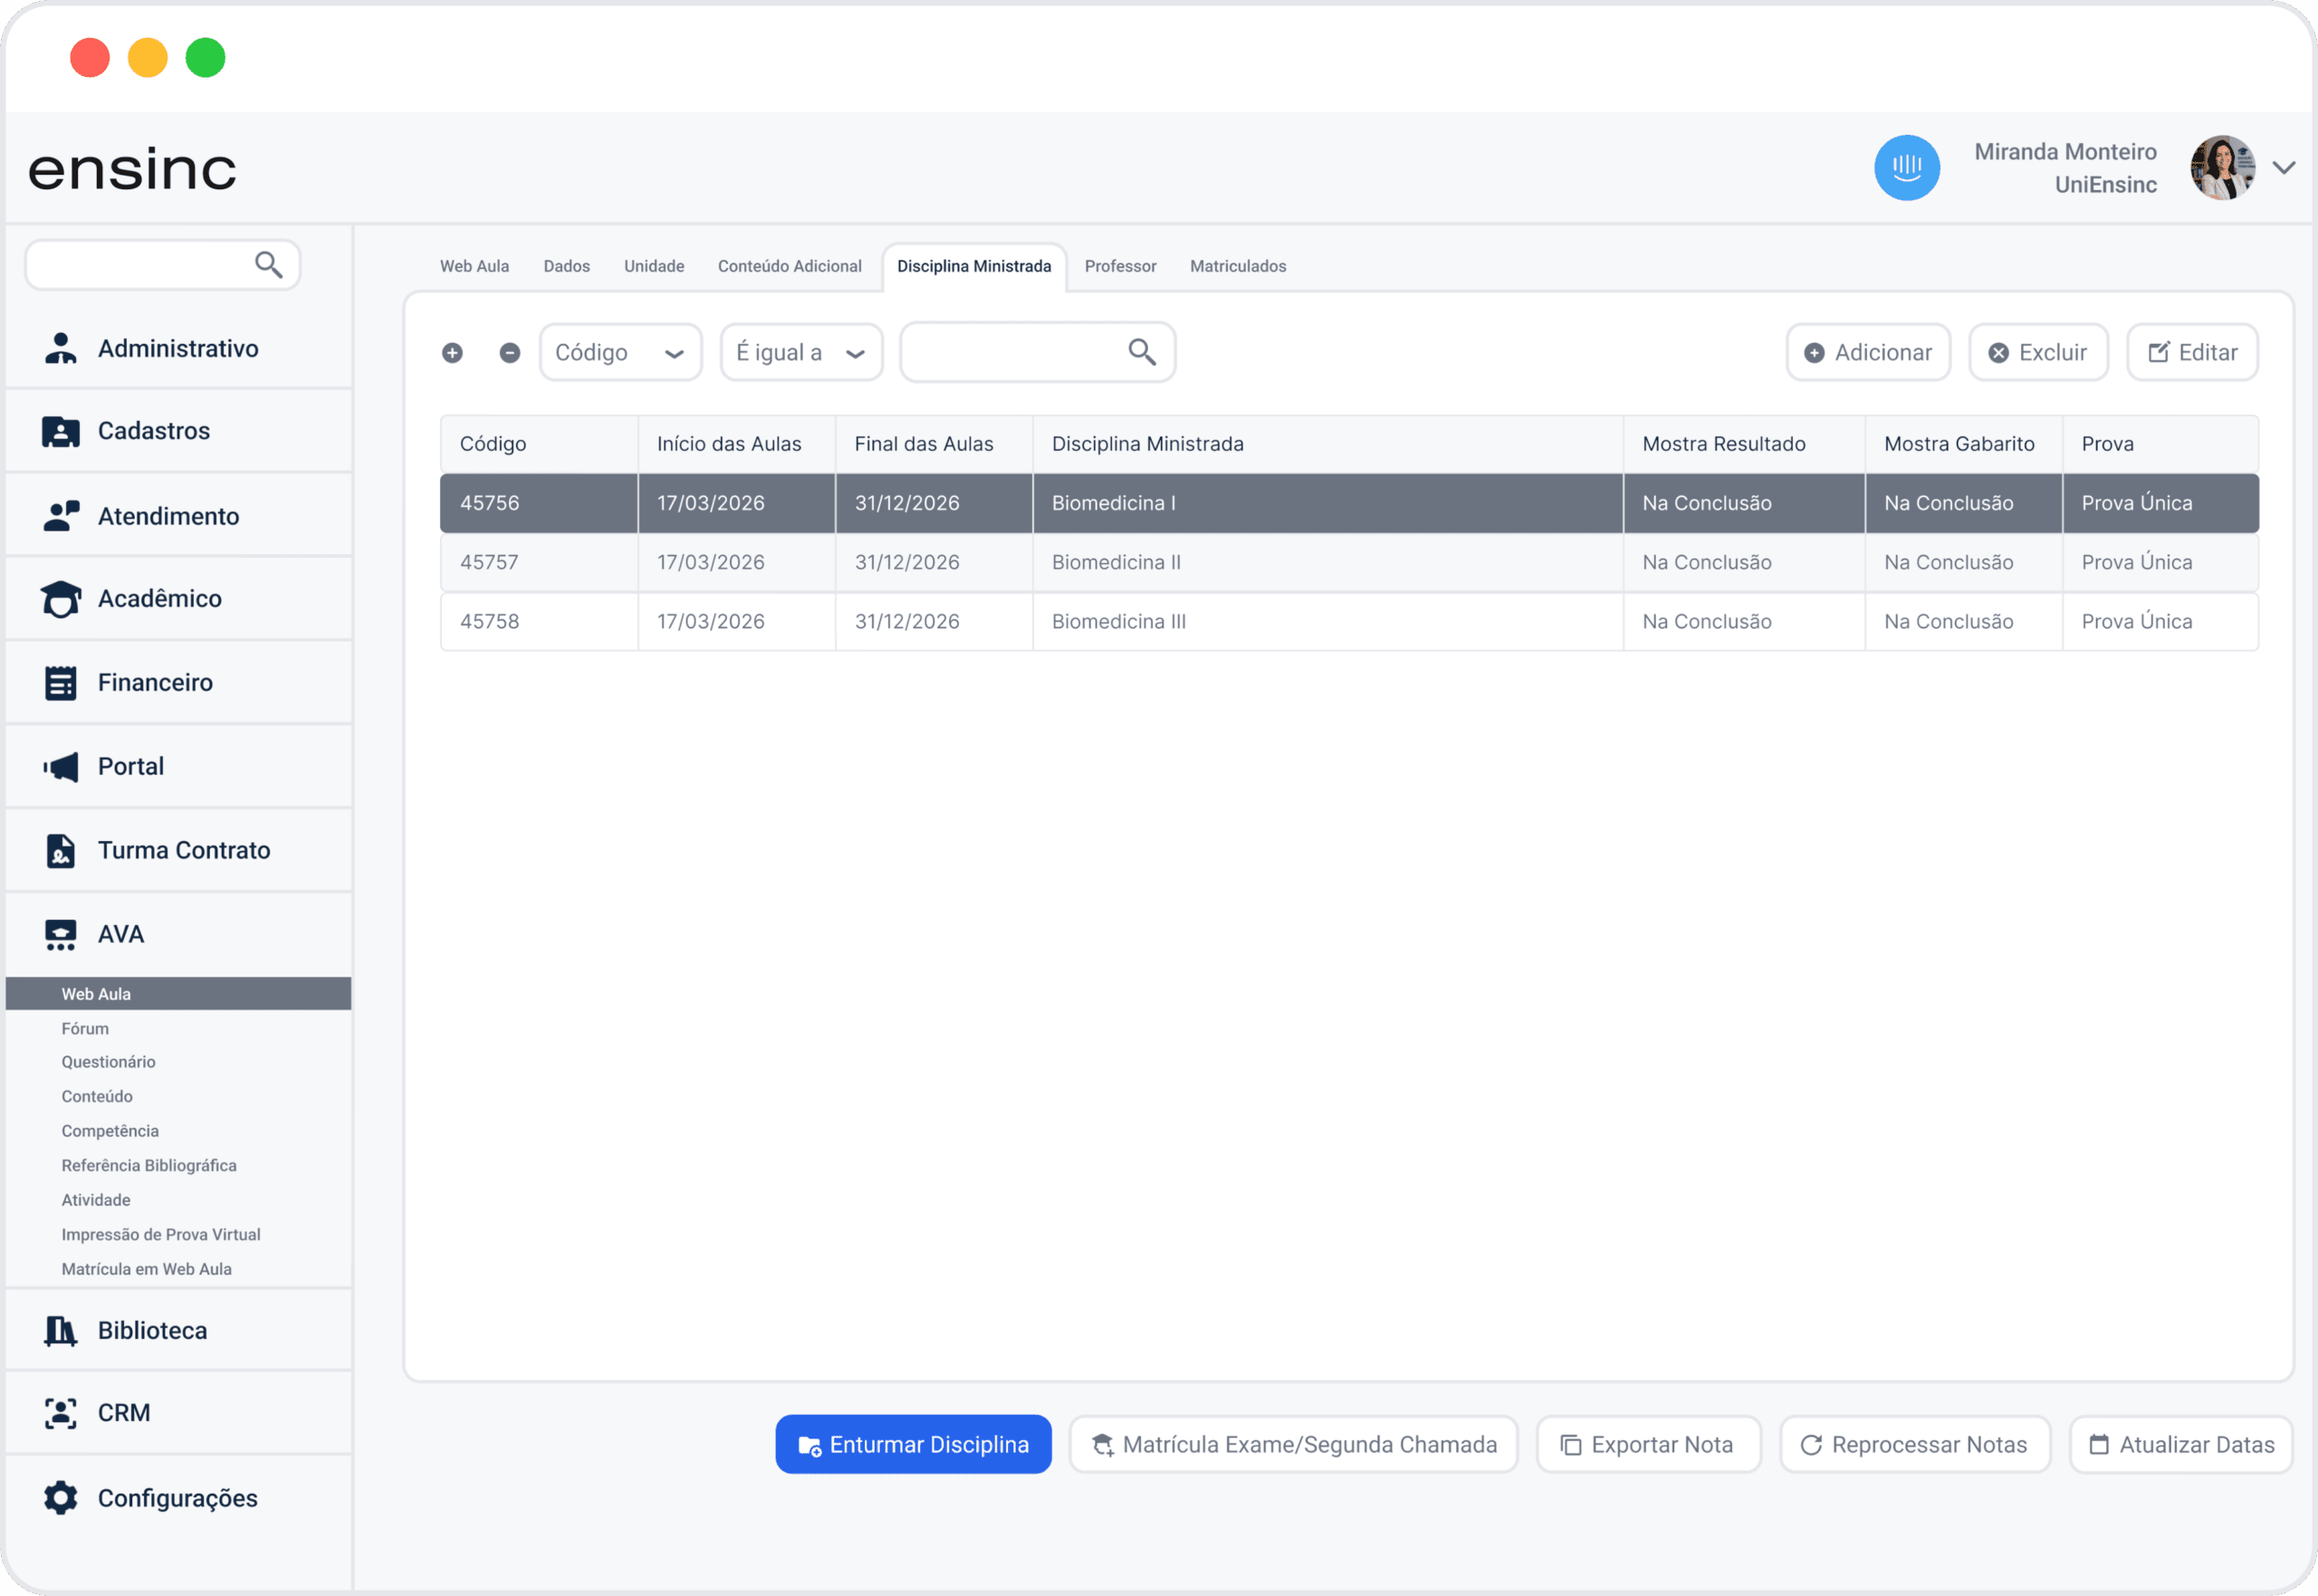Click the sidebar search input field
This screenshot has height=1596, width=2318.
(163, 265)
